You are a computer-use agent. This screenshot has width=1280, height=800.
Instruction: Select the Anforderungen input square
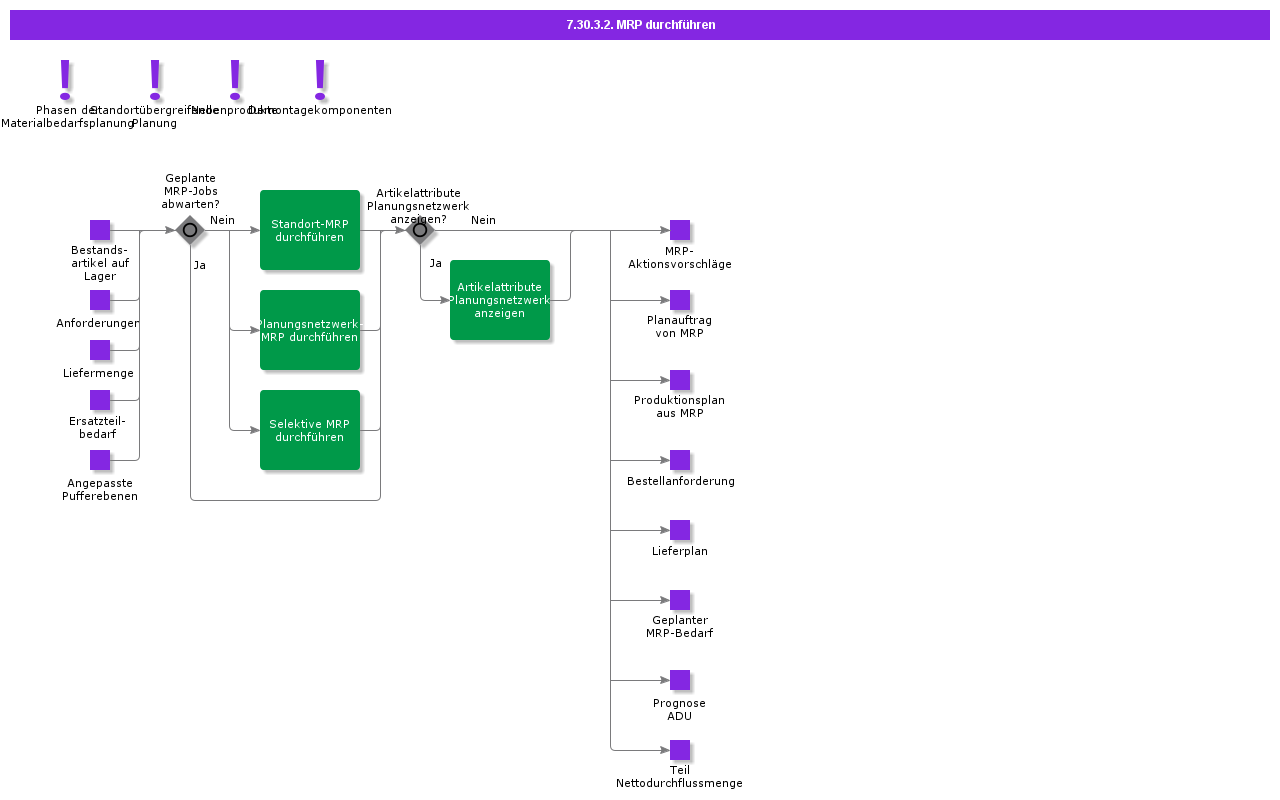[x=100, y=300]
